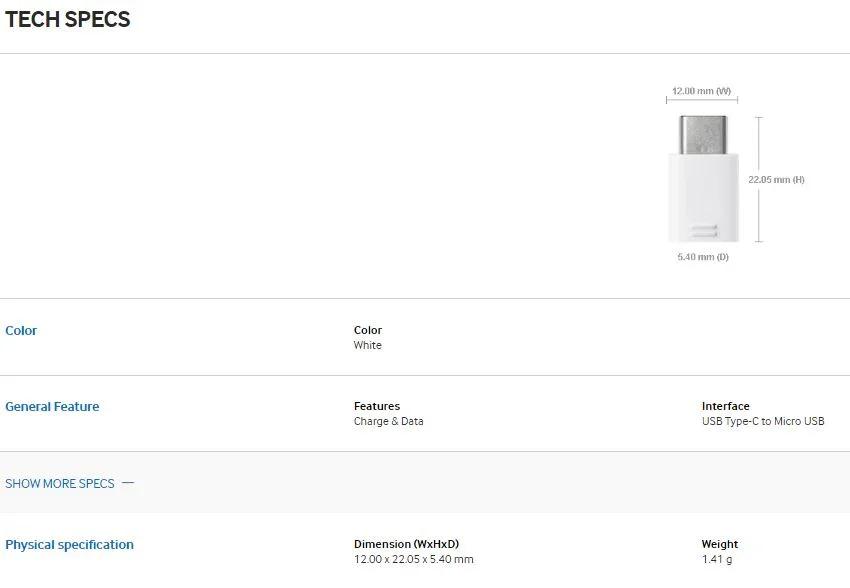Image resolution: width=850 pixels, height=588 pixels.
Task: Click the 22.05 mm (H) height label
Action: [776, 180]
